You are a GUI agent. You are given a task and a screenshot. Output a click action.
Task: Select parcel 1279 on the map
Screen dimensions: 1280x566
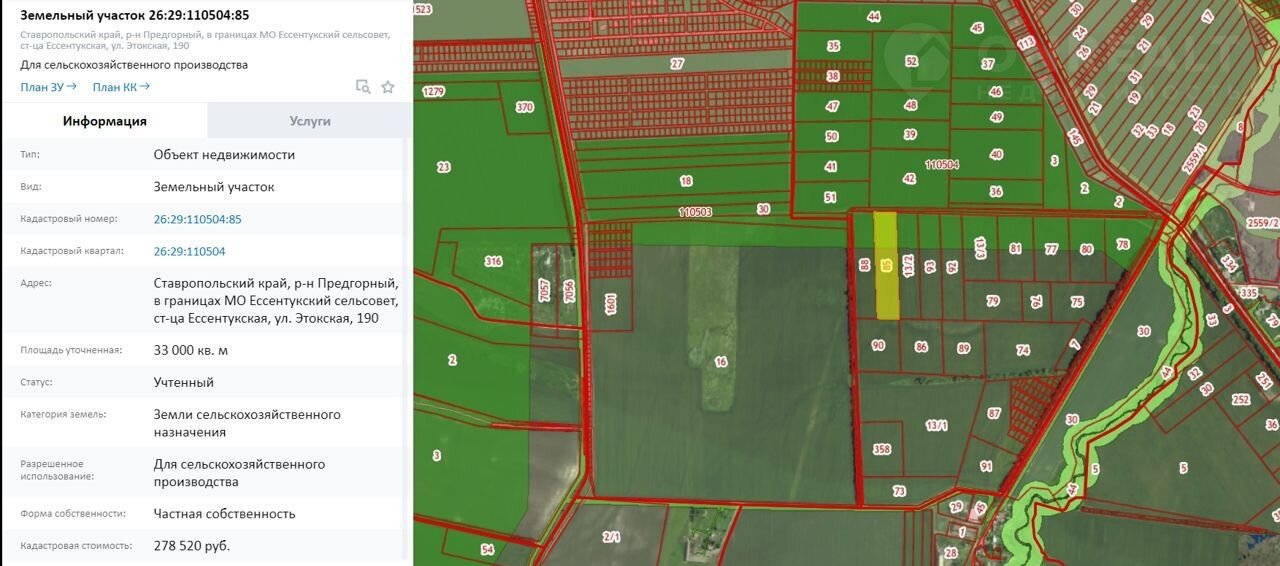coord(433,92)
